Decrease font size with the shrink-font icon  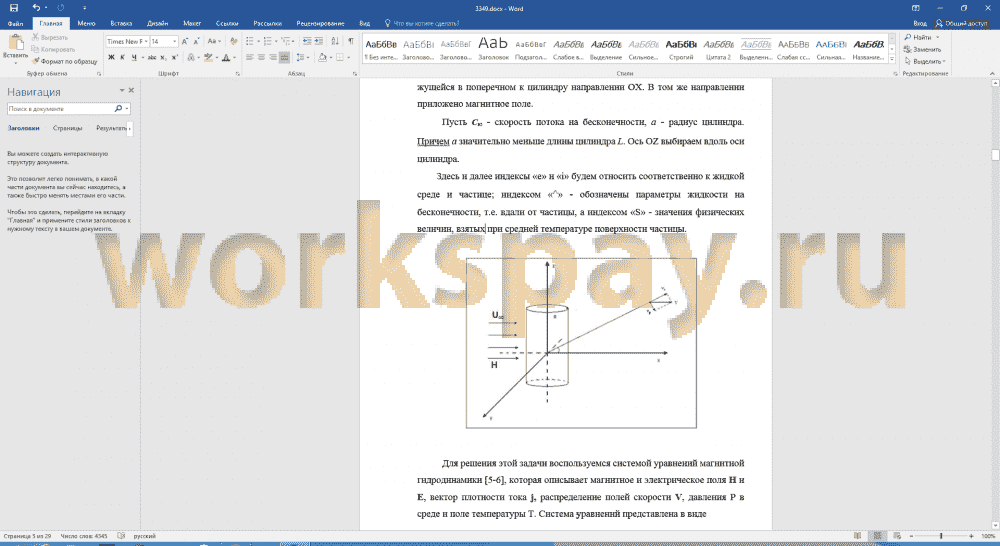tap(196, 41)
